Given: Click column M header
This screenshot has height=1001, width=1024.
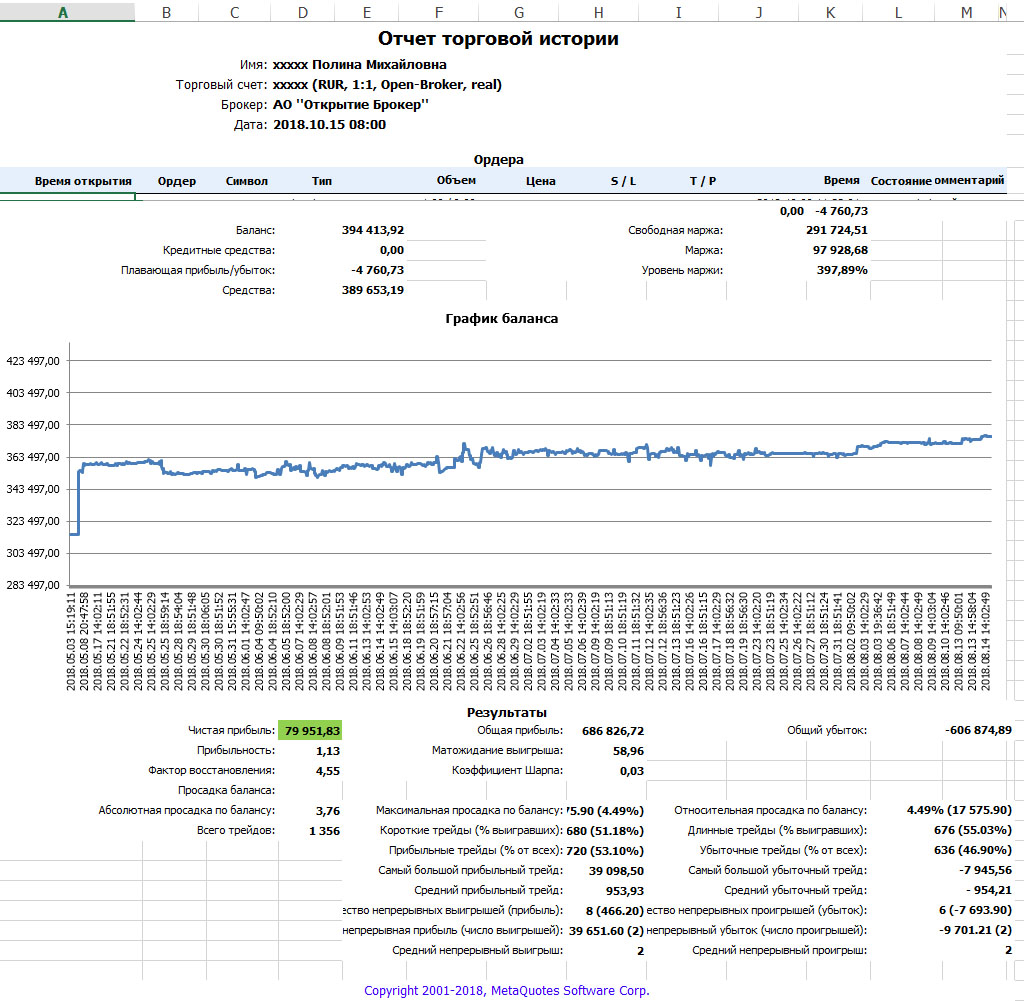Looking at the screenshot, I should coord(966,12).
